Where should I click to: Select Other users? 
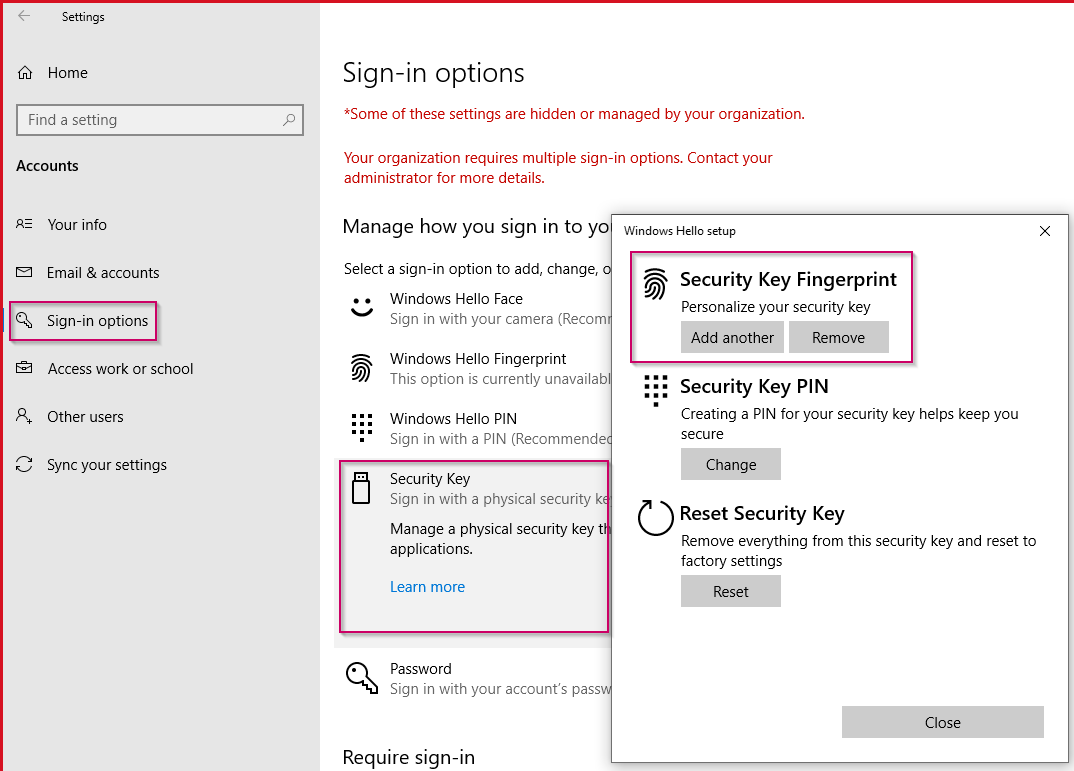(85, 416)
